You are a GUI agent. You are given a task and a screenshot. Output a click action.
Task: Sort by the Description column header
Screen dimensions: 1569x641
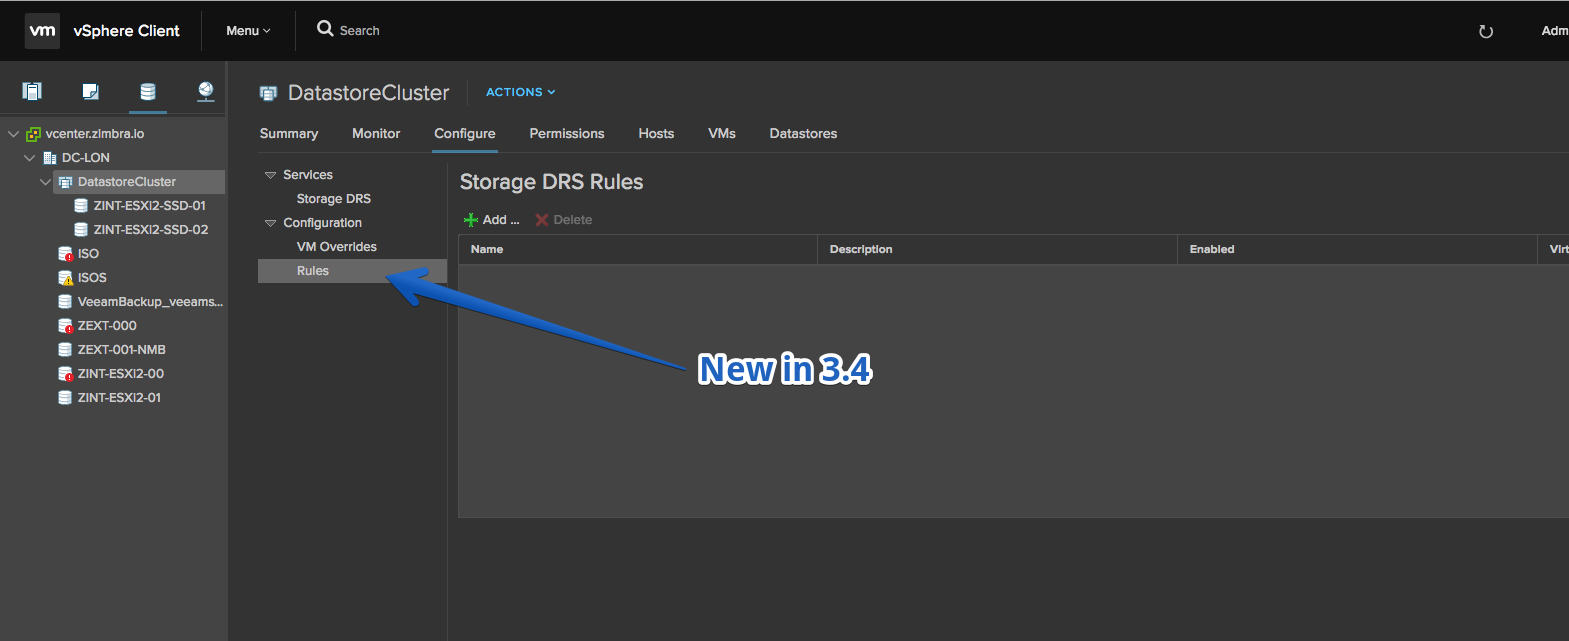tap(997, 249)
